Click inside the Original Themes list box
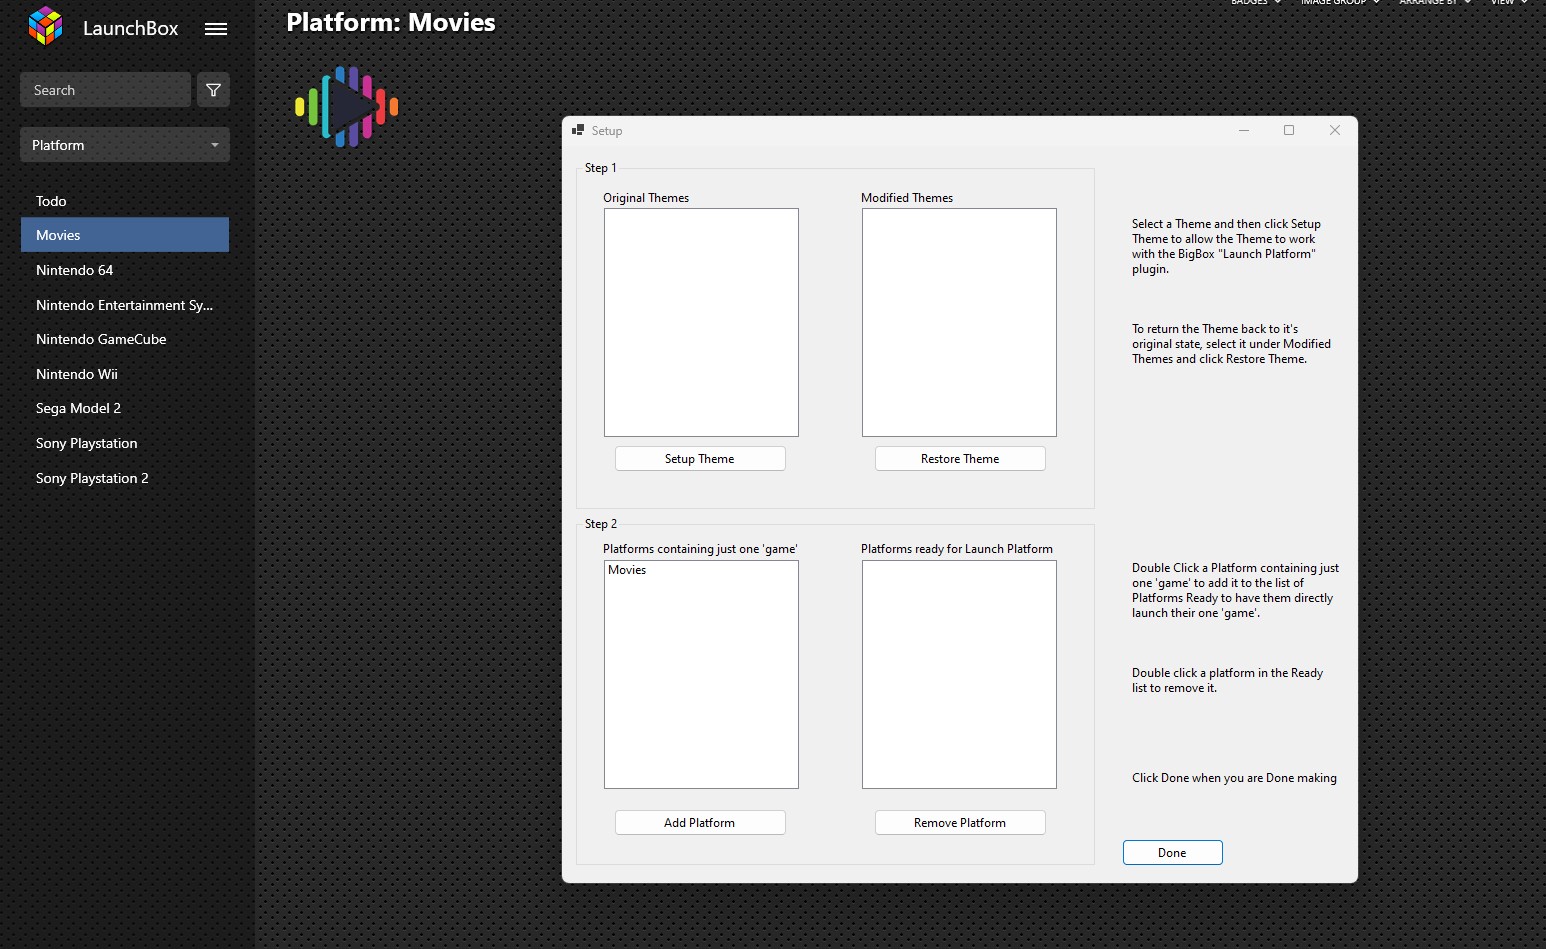 click(701, 322)
